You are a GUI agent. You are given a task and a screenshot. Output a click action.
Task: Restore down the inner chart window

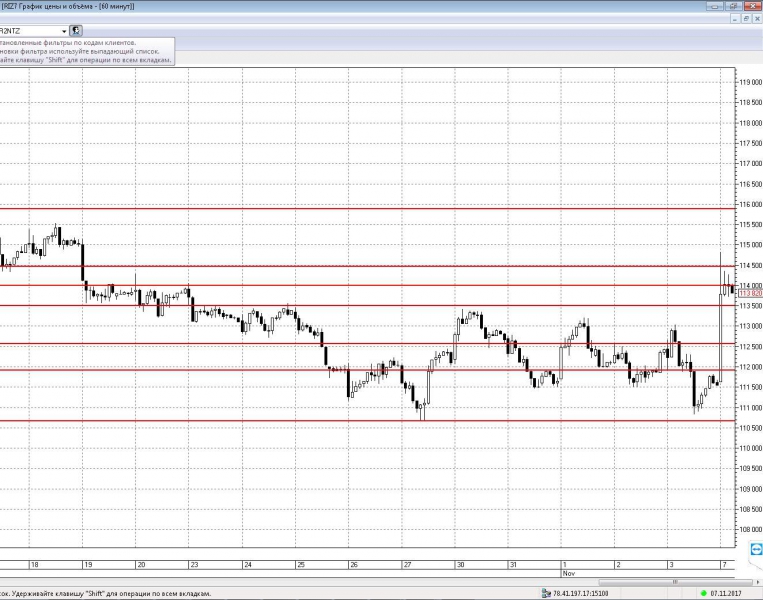point(746,18)
